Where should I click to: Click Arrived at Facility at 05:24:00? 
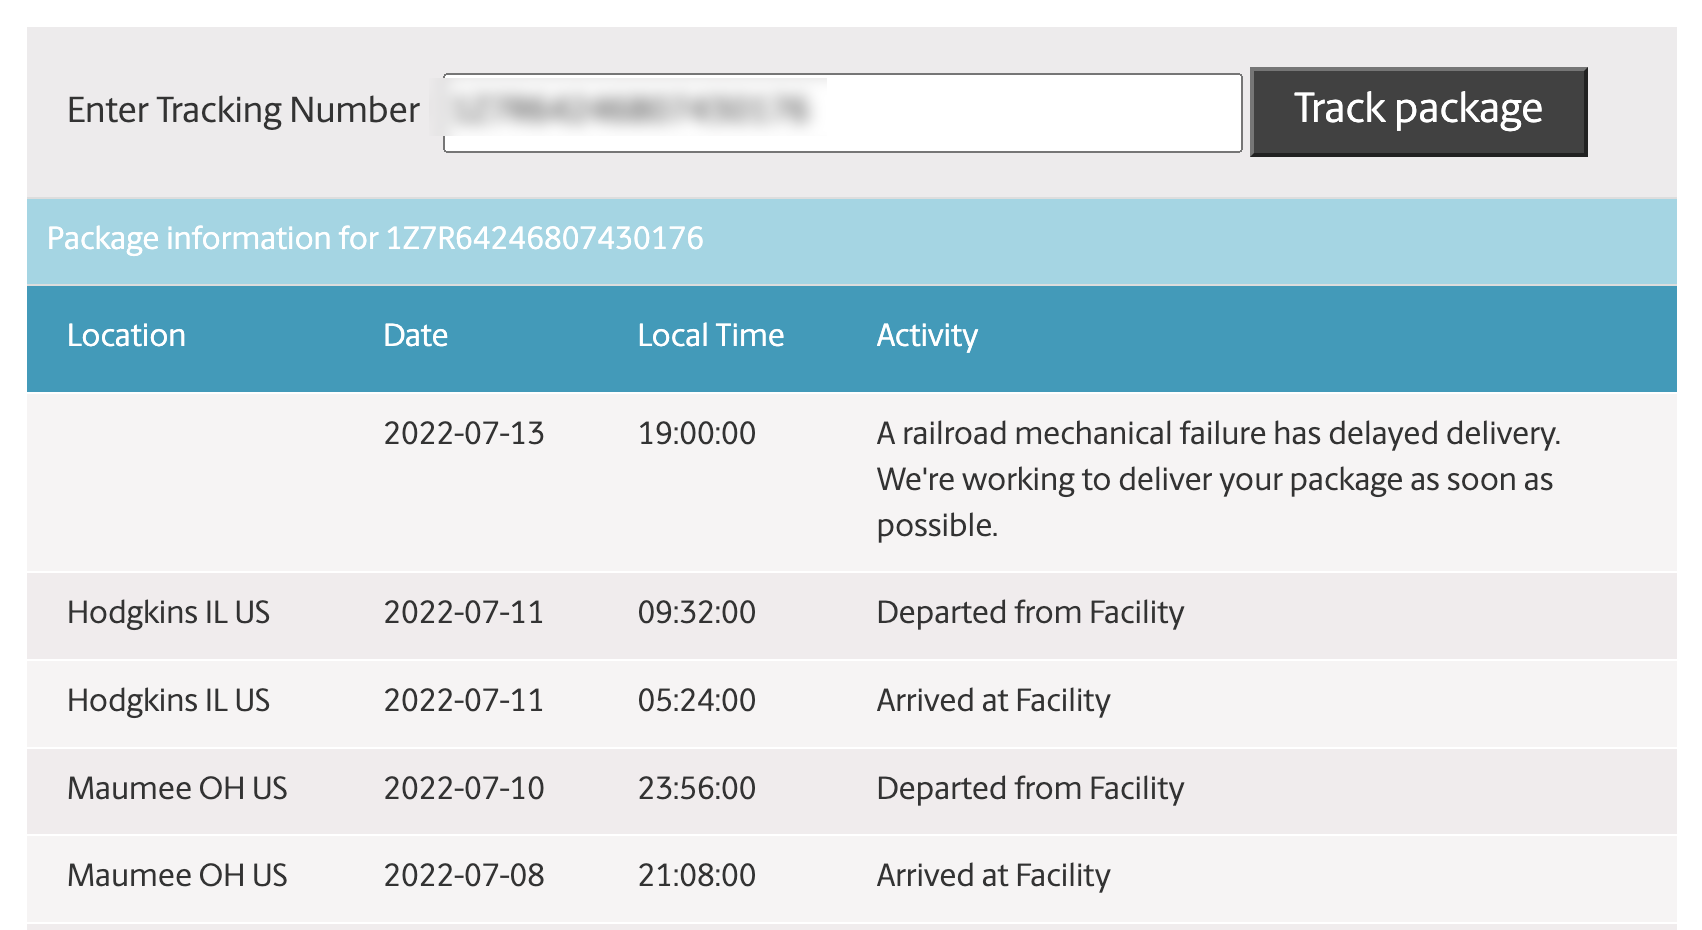(x=992, y=701)
